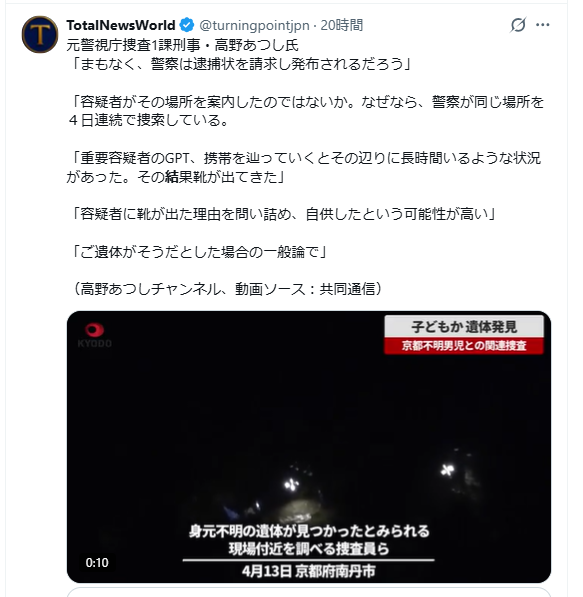Click the 高野あつしチャンネル source credit line

click(225, 289)
